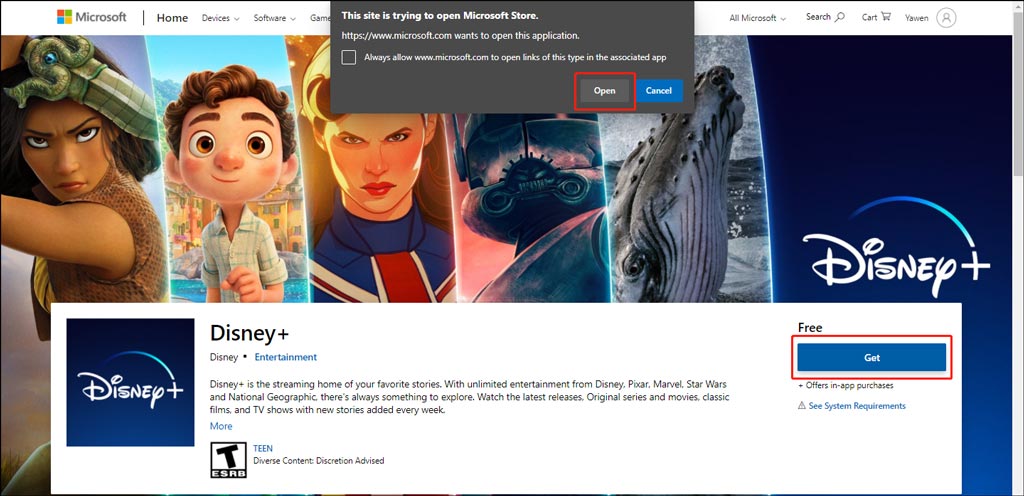Click the ESRB Teen rating badge
Image resolution: width=1024 pixels, height=496 pixels.
click(x=226, y=459)
